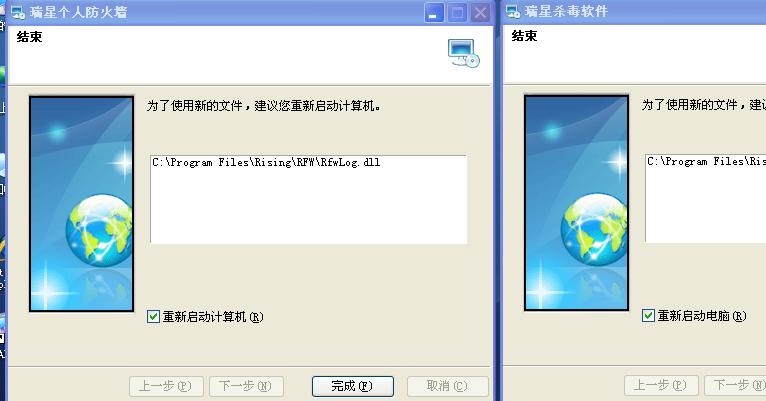Close the 瑞星个人防火墙 installer window
The width and height of the screenshot is (766, 401).
click(481, 13)
